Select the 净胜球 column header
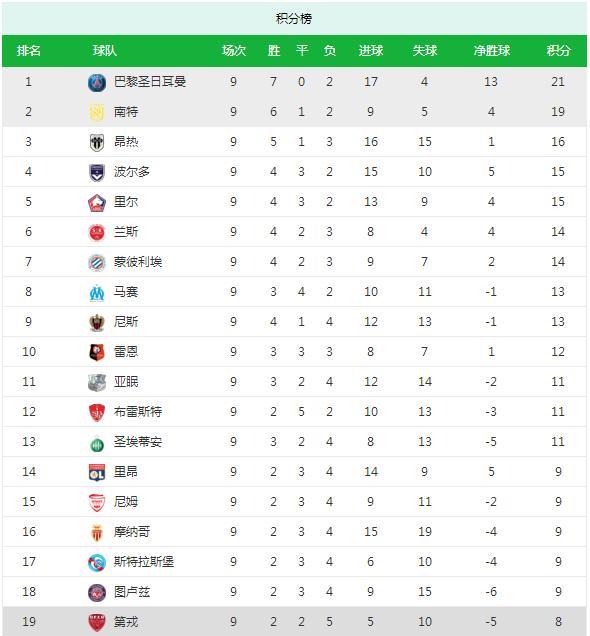Image resolution: width=590 pixels, height=636 pixels. point(491,51)
